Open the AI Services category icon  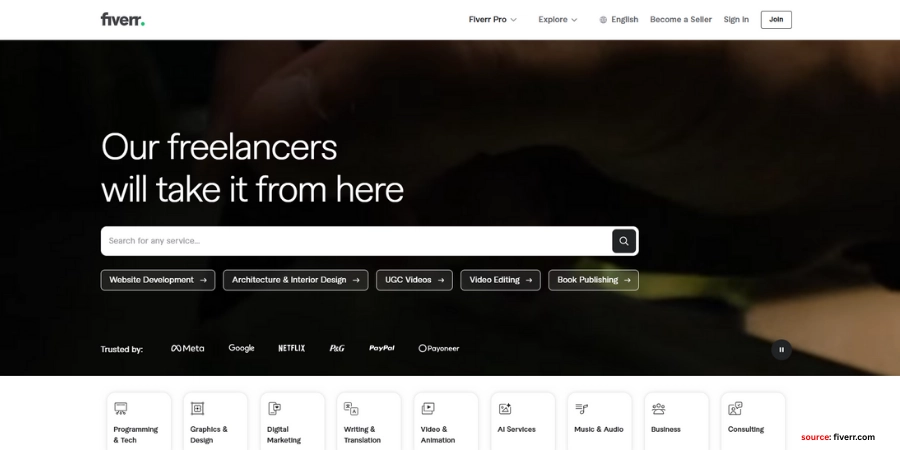[505, 409]
